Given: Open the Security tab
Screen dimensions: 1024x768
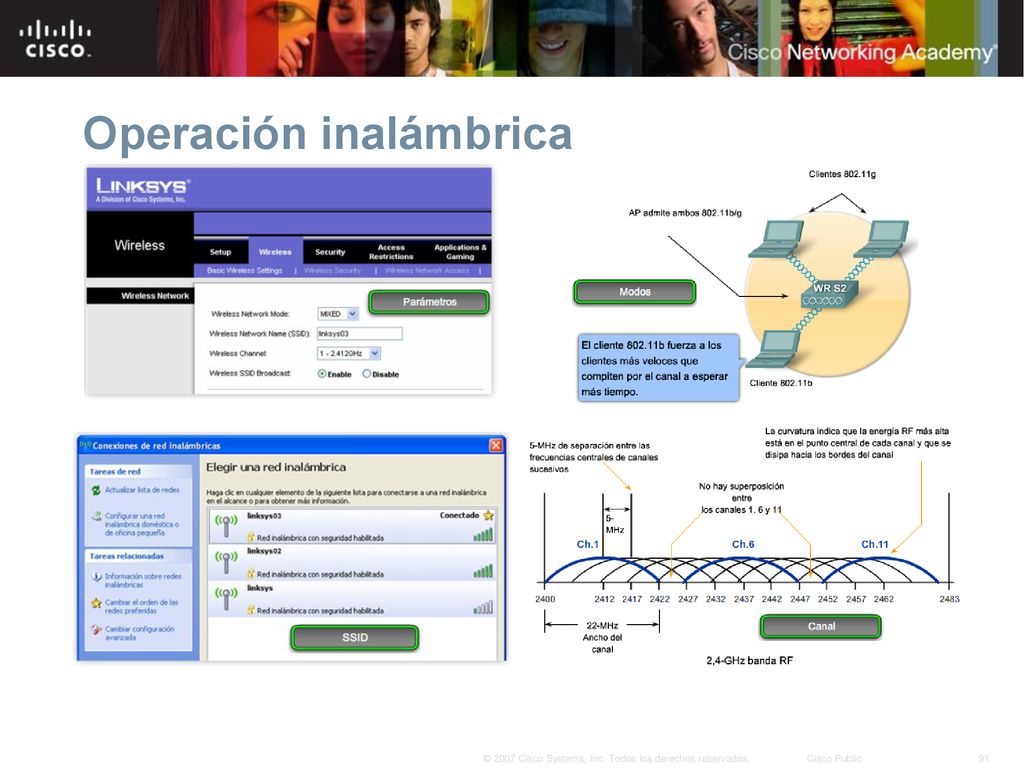Looking at the screenshot, I should [330, 252].
